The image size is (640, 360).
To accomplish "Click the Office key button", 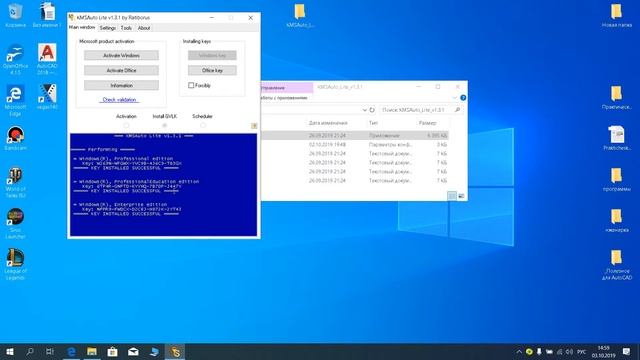I will pyautogui.click(x=212, y=70).
